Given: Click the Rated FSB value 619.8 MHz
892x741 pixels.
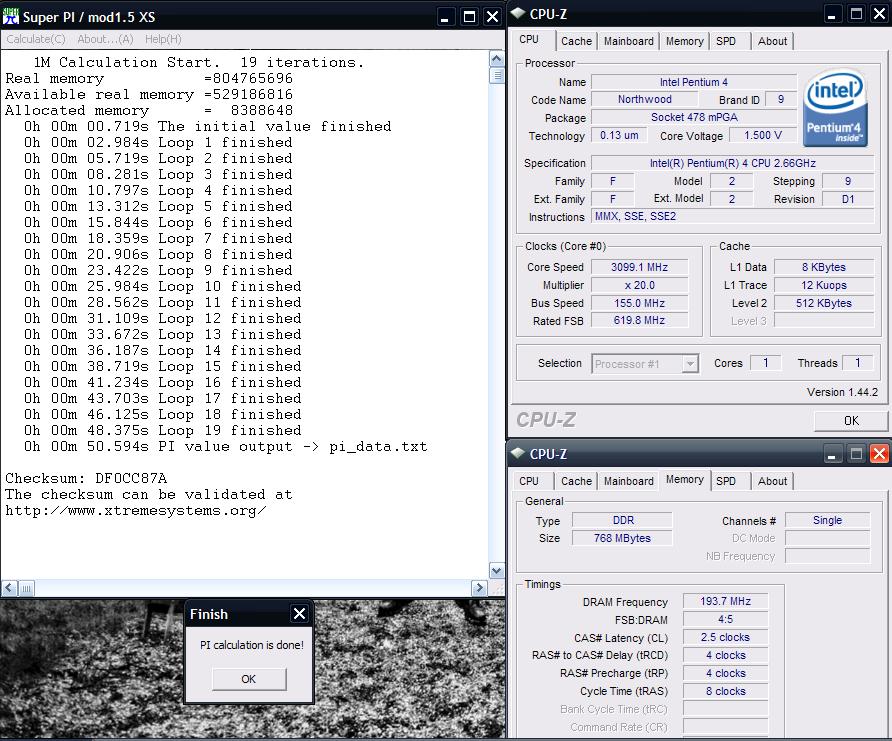Looking at the screenshot, I should (639, 321).
